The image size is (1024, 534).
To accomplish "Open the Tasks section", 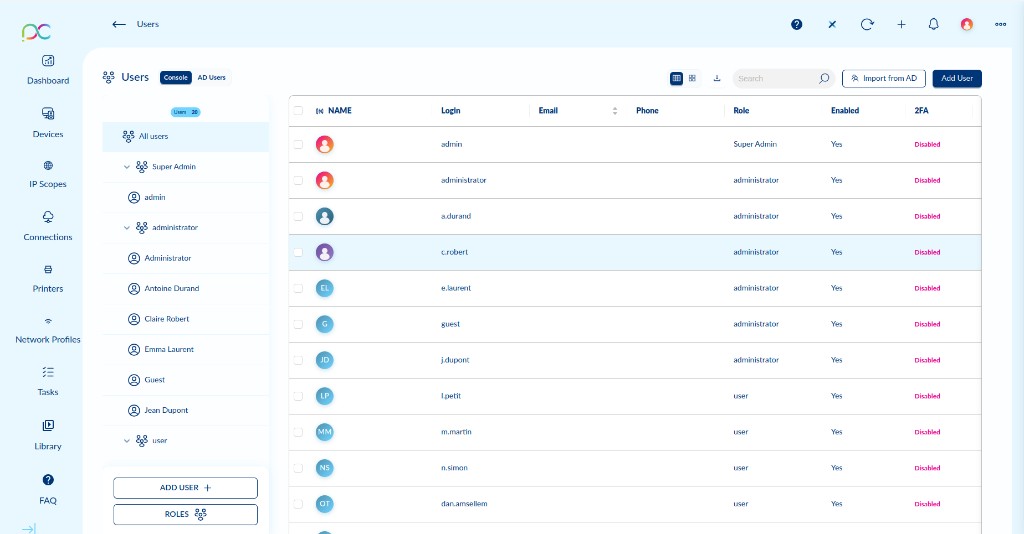I will (48, 381).
